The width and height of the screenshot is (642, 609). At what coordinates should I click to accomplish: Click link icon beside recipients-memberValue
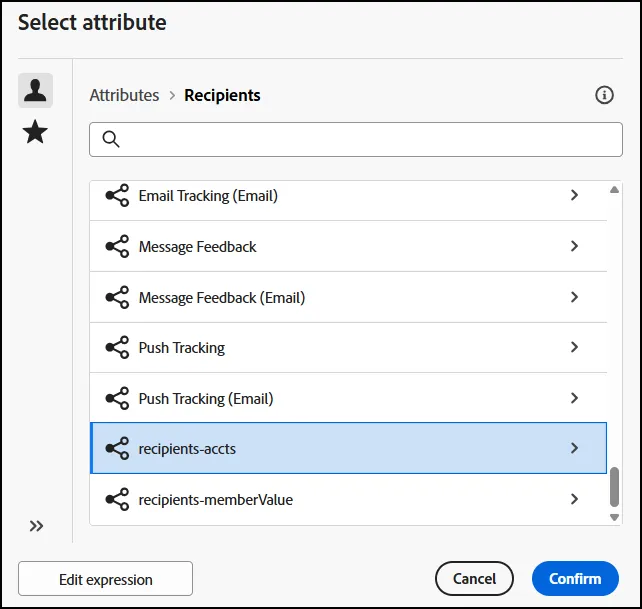point(117,499)
